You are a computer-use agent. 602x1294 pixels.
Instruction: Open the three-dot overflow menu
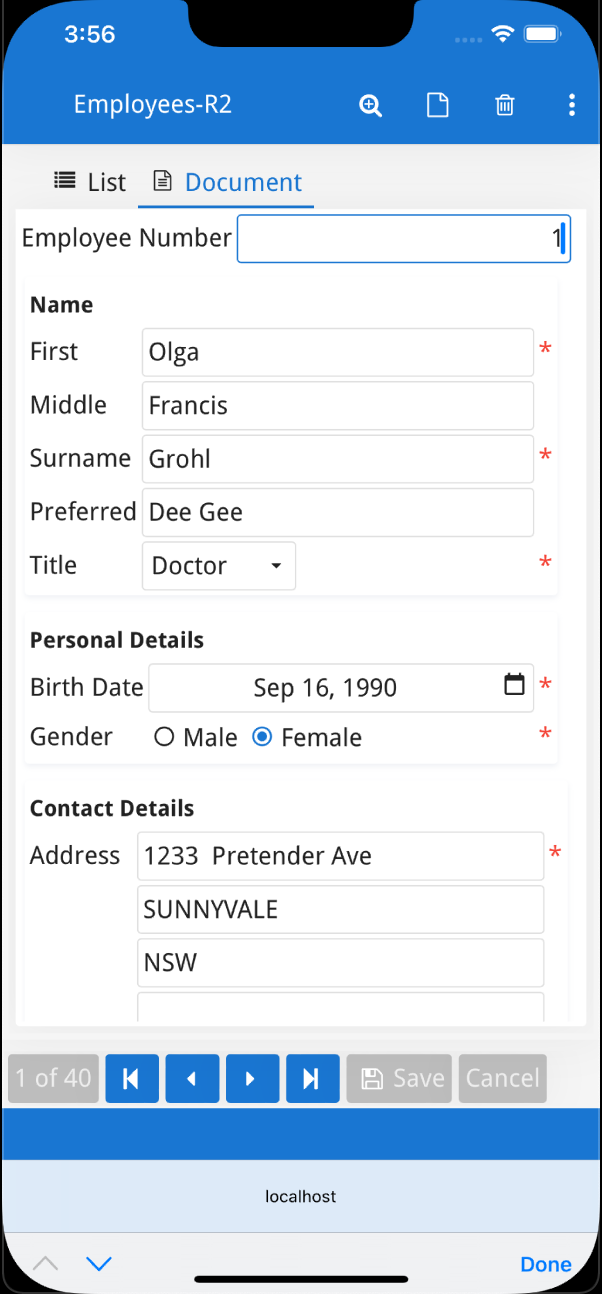[571, 104]
